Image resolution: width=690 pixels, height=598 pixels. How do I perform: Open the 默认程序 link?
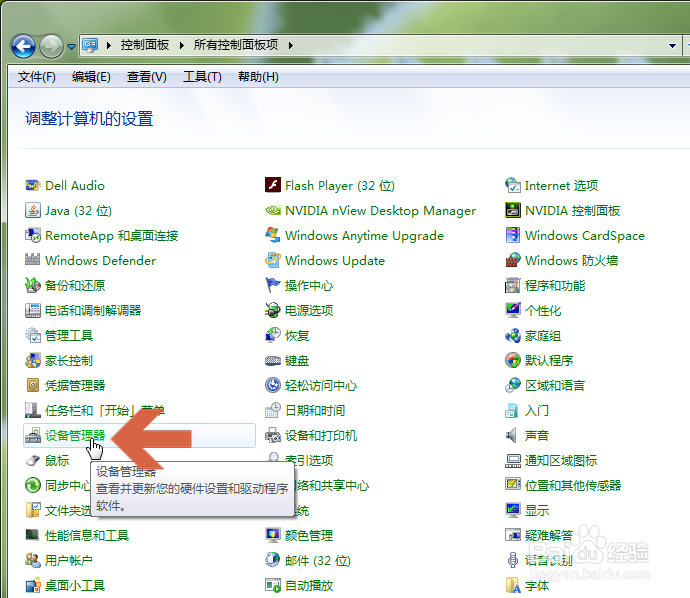549,361
